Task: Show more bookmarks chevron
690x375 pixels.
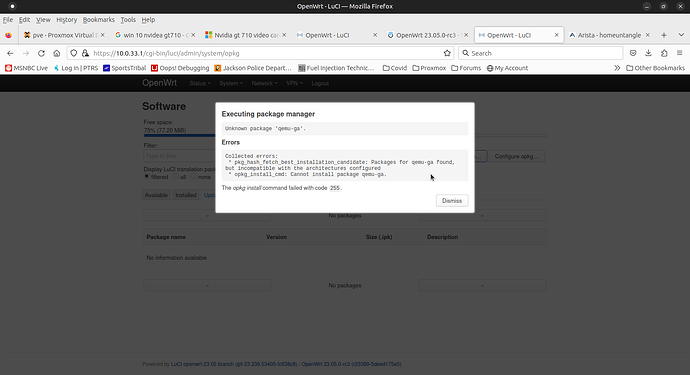Action: coord(617,68)
